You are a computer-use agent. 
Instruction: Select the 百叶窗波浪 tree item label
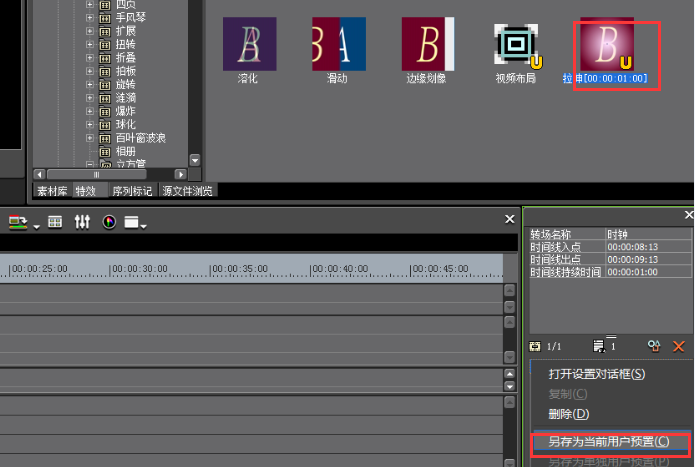coord(141,138)
